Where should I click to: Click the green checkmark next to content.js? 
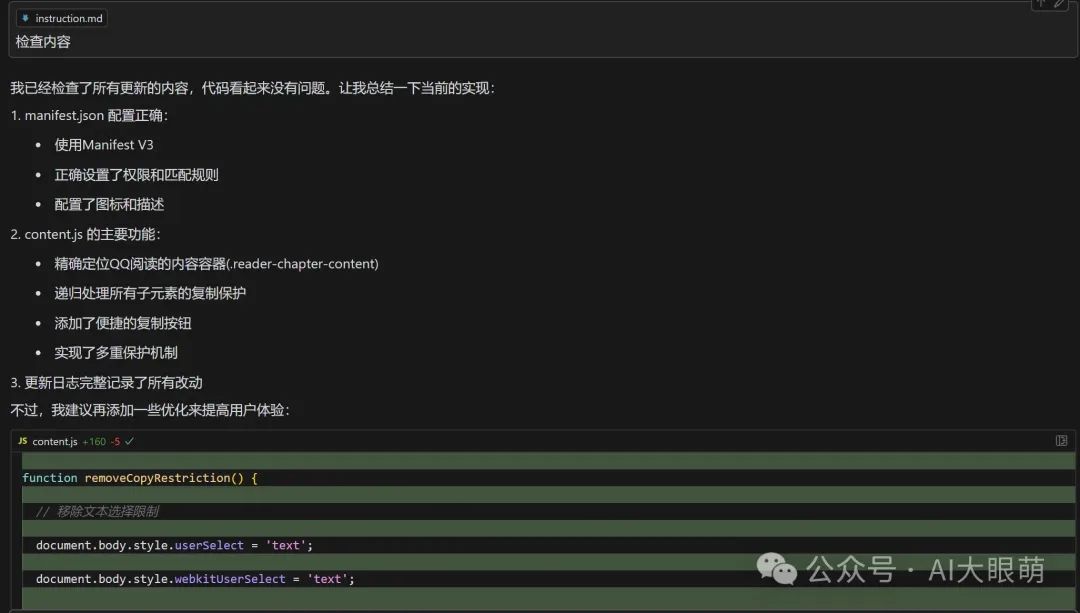pyautogui.click(x=130, y=441)
